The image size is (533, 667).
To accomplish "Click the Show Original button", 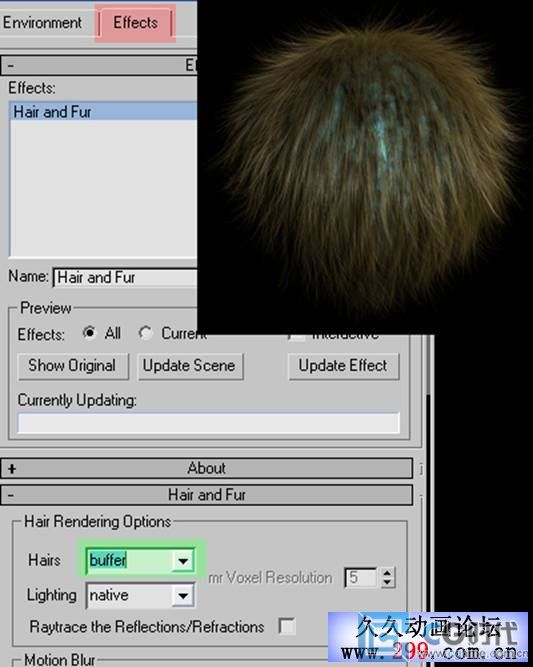I will pos(73,366).
